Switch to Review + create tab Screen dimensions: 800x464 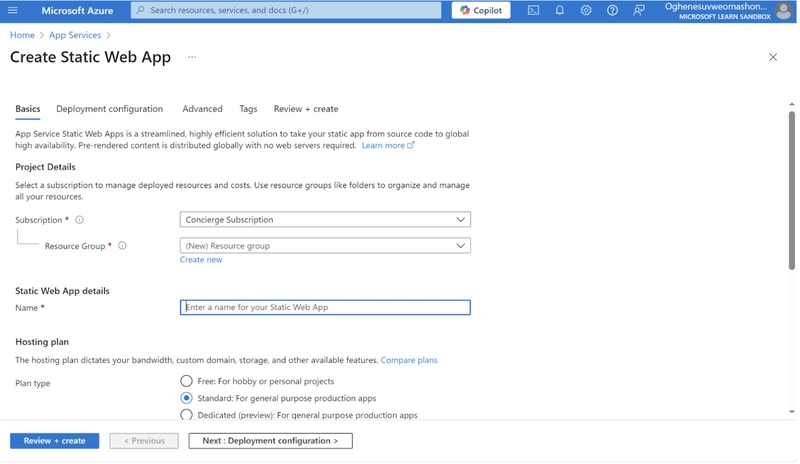(x=306, y=109)
